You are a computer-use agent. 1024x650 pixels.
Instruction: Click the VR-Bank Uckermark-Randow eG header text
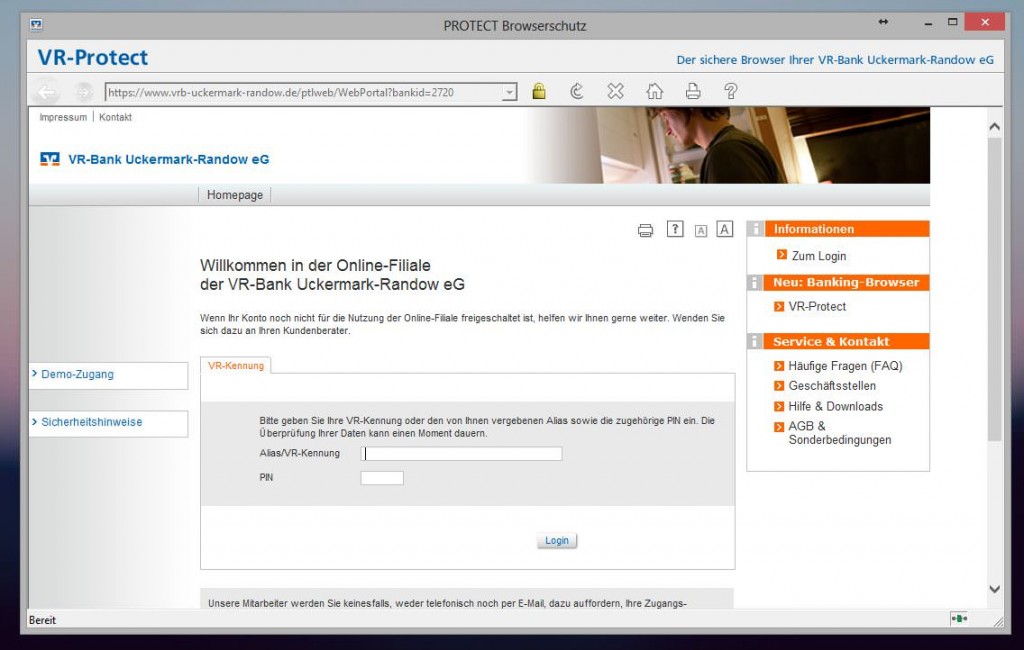coord(168,159)
